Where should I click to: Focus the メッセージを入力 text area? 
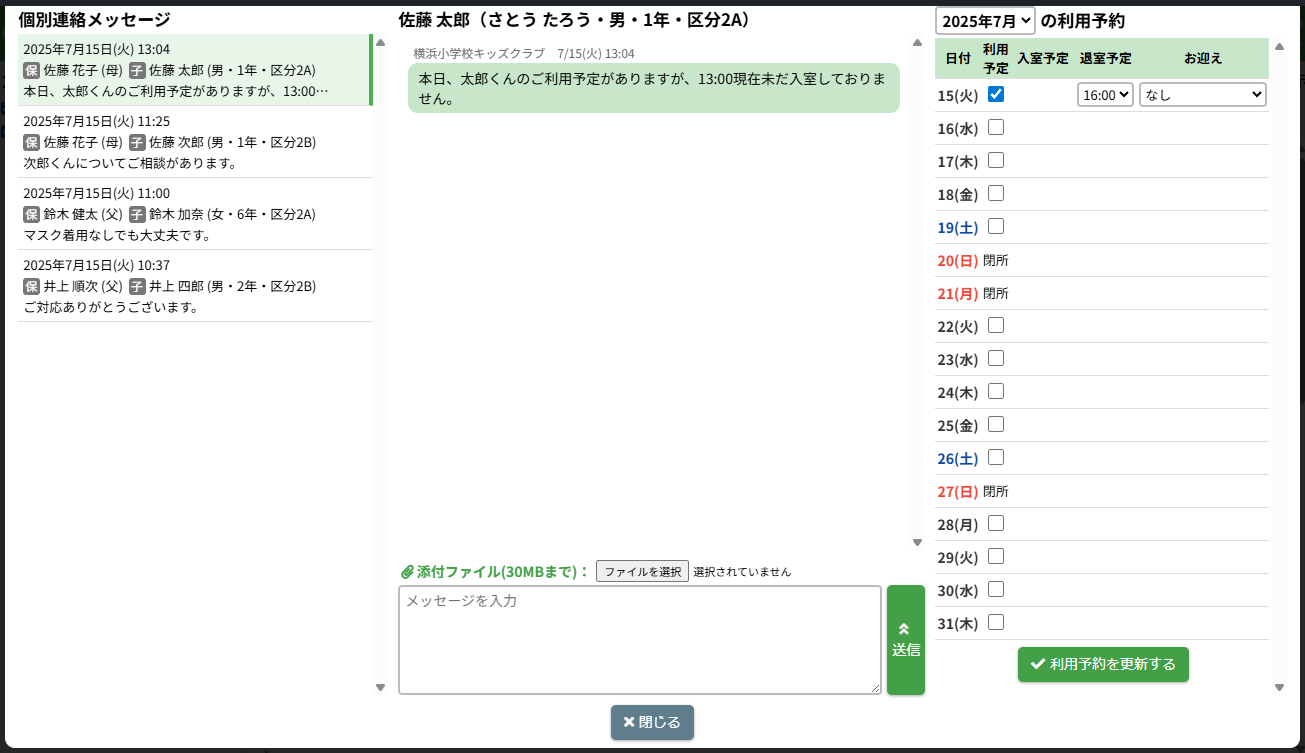coord(639,640)
